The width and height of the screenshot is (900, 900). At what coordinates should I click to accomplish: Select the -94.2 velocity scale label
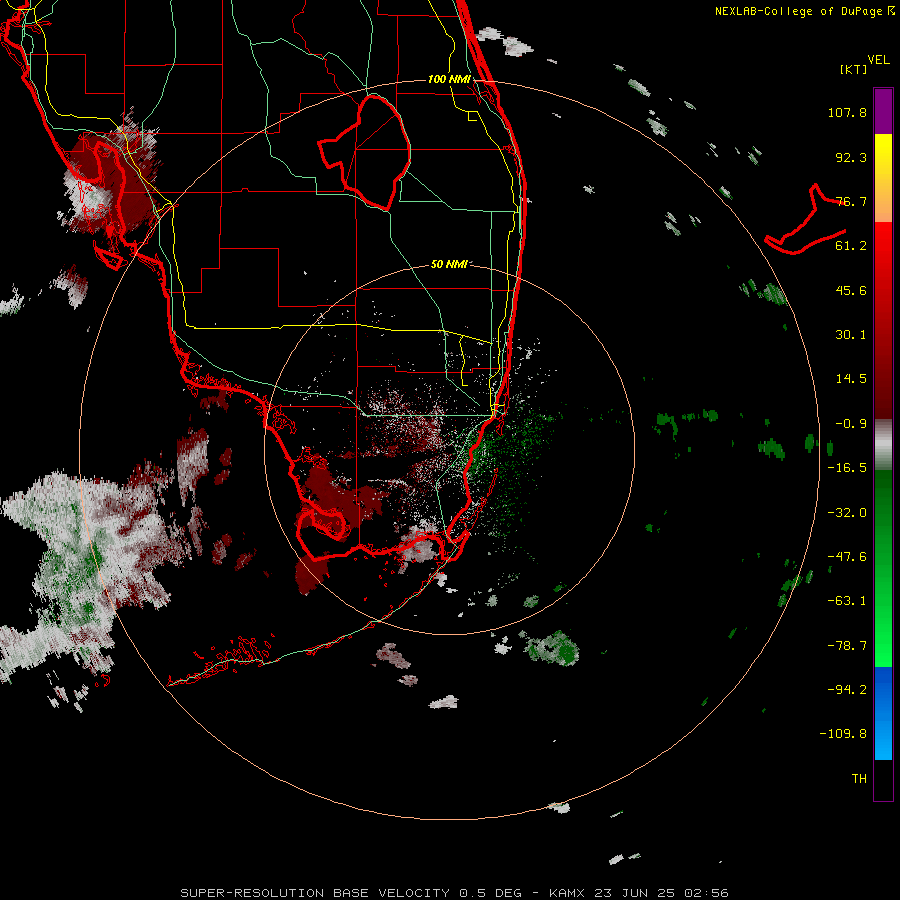[x=847, y=690]
